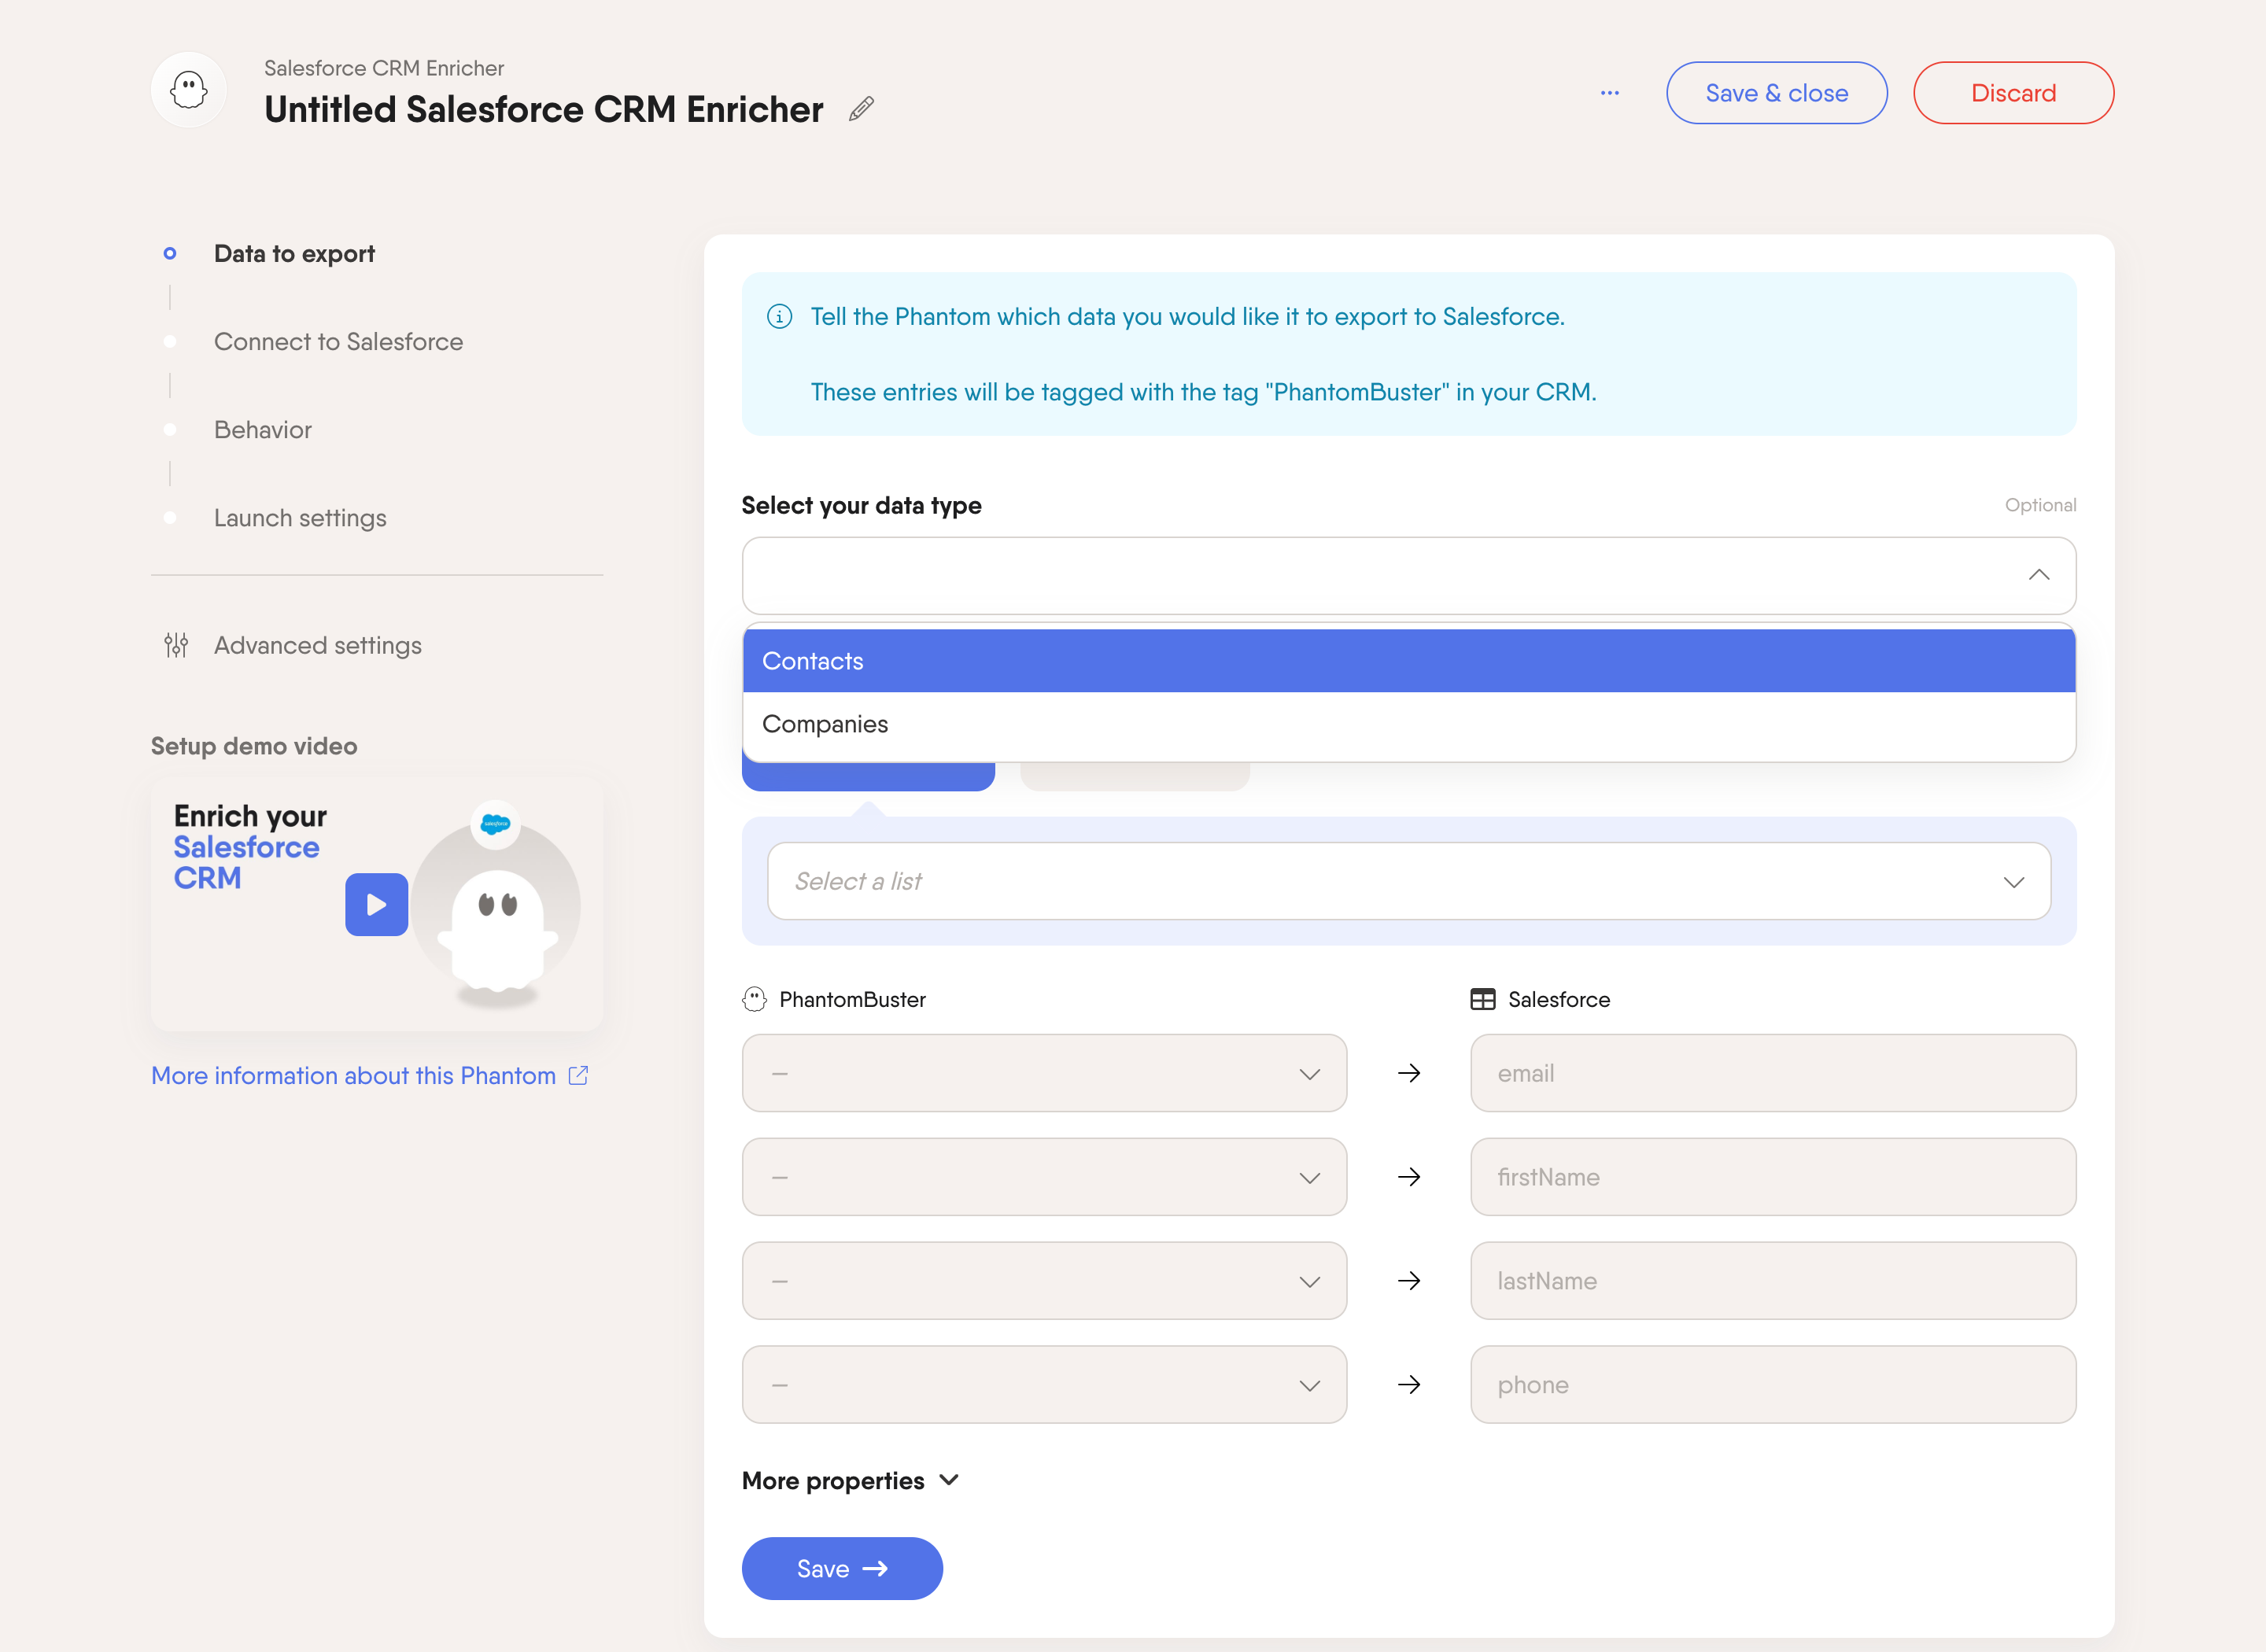Open the three-dot more options menu
The image size is (2266, 1652).
tap(1609, 93)
